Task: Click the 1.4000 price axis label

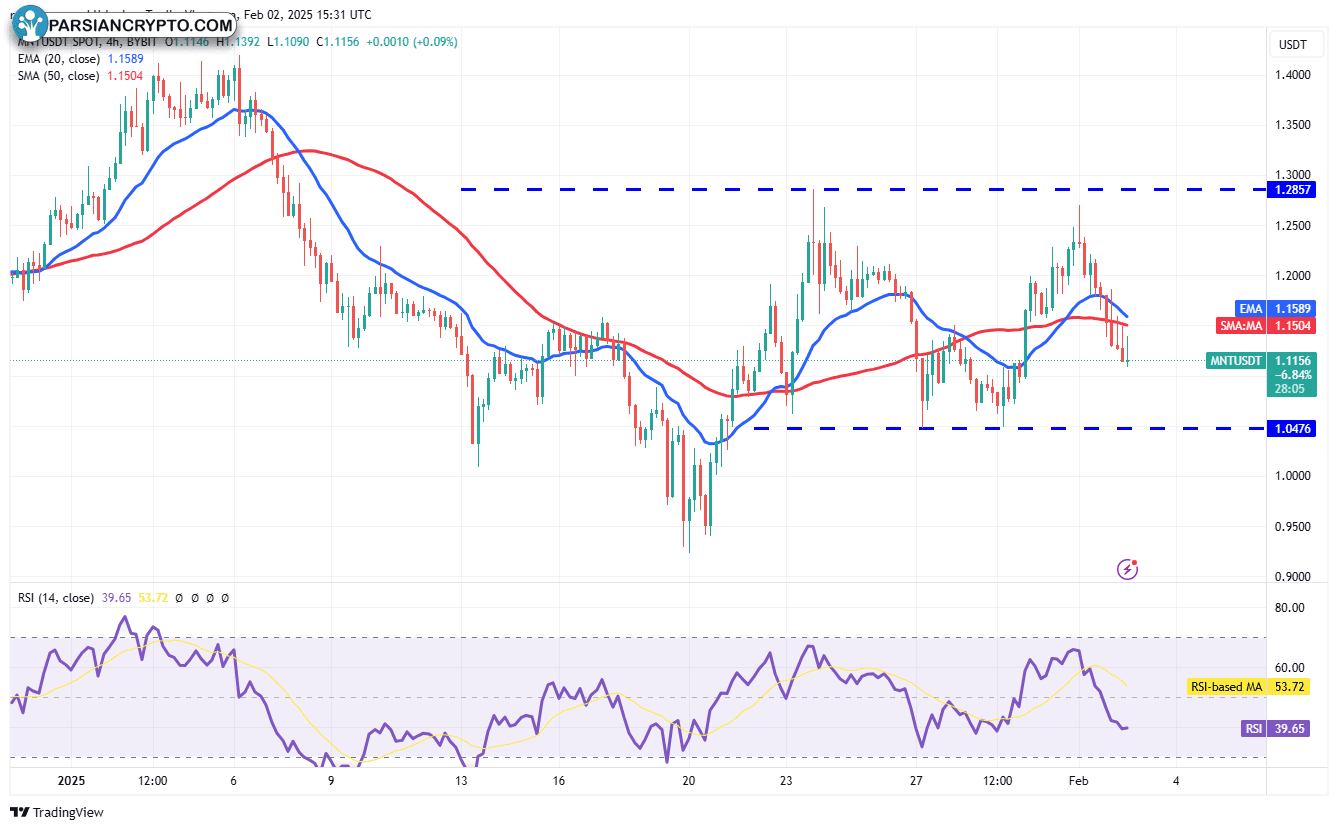Action: click(1291, 75)
